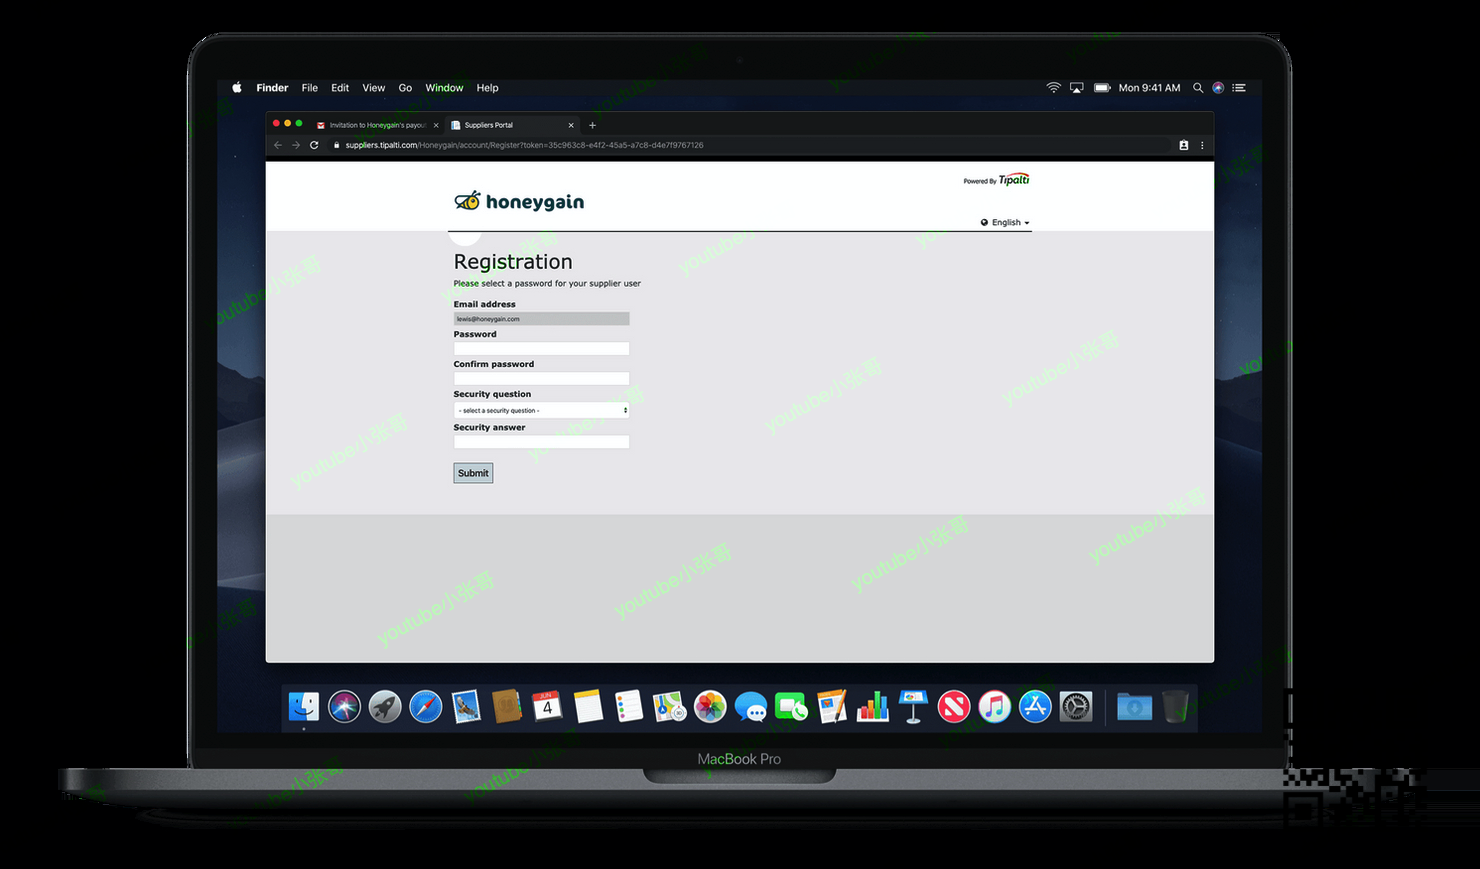Click the browser back arrow
Screen dimensions: 1480x869
278,145
